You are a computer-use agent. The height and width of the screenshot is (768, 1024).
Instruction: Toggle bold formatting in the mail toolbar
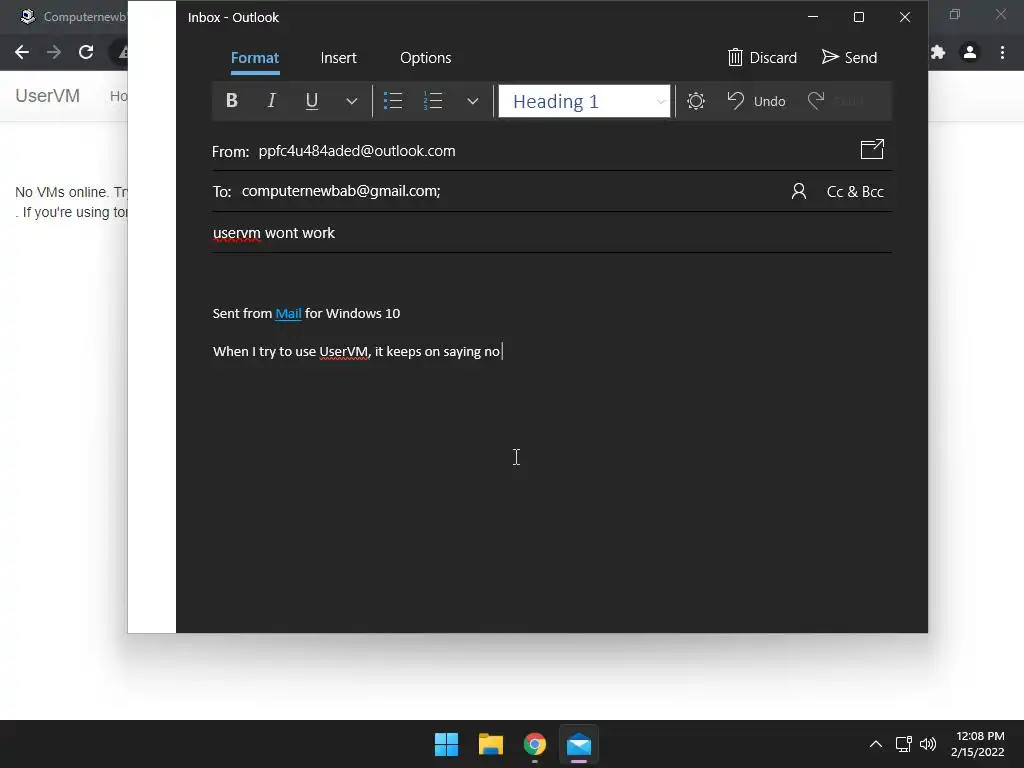pyautogui.click(x=231, y=101)
